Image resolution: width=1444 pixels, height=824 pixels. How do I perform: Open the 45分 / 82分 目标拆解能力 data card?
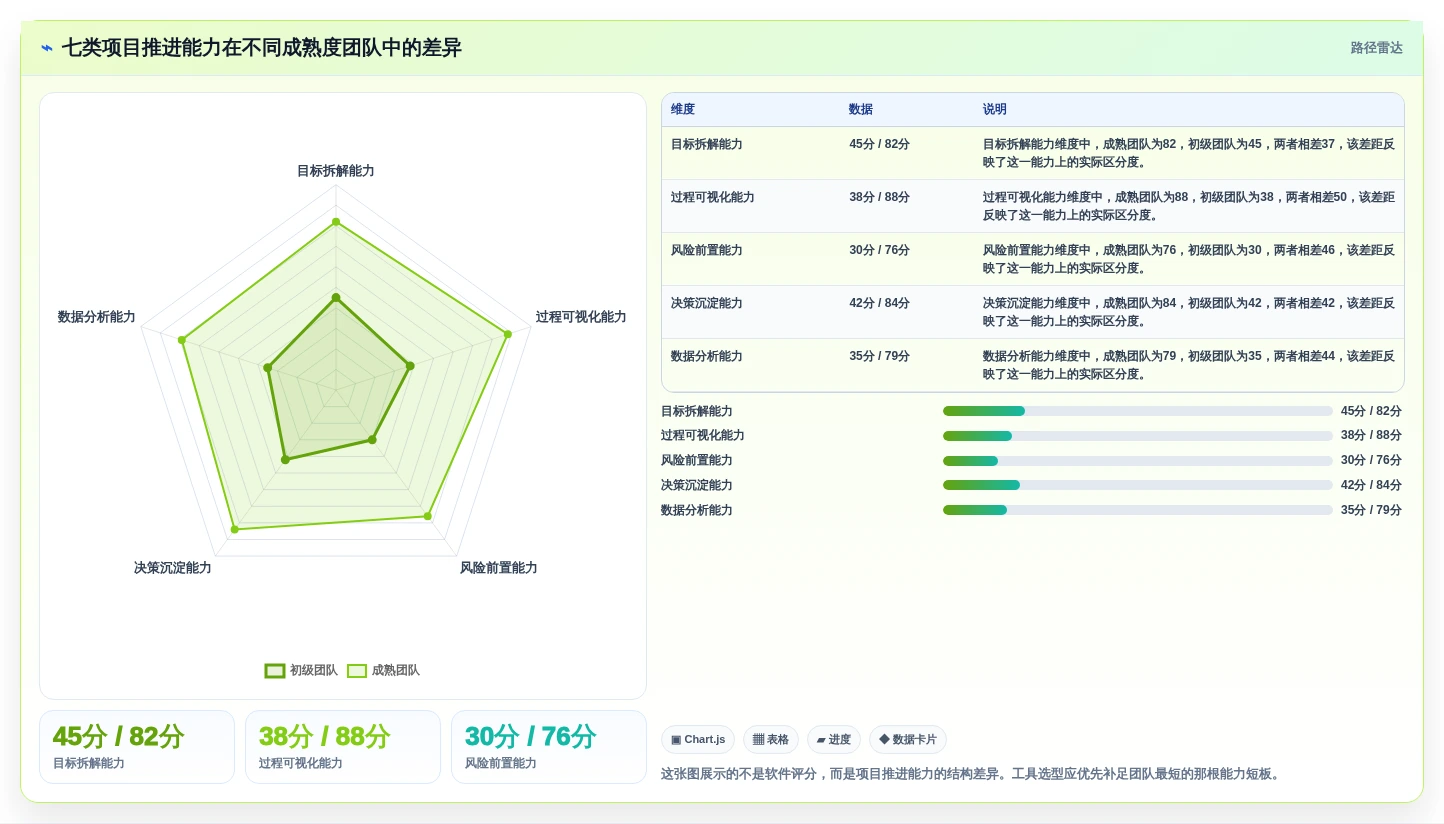point(137,747)
